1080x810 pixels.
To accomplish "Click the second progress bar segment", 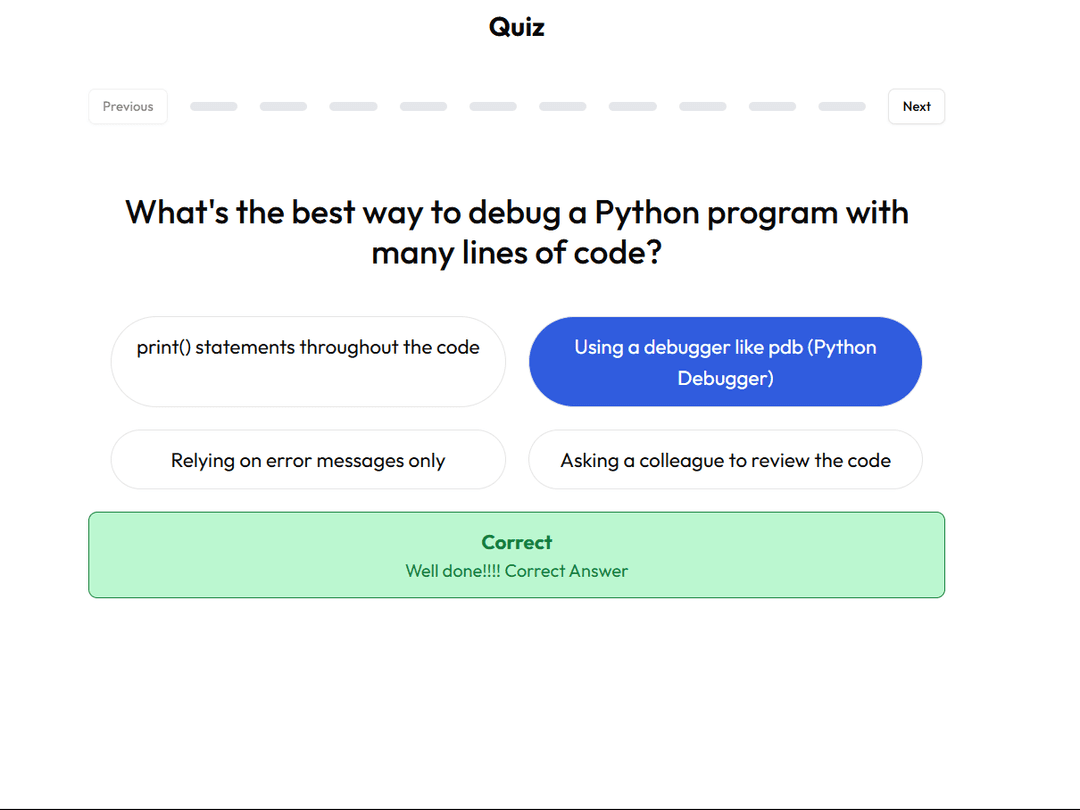I will click(283, 107).
